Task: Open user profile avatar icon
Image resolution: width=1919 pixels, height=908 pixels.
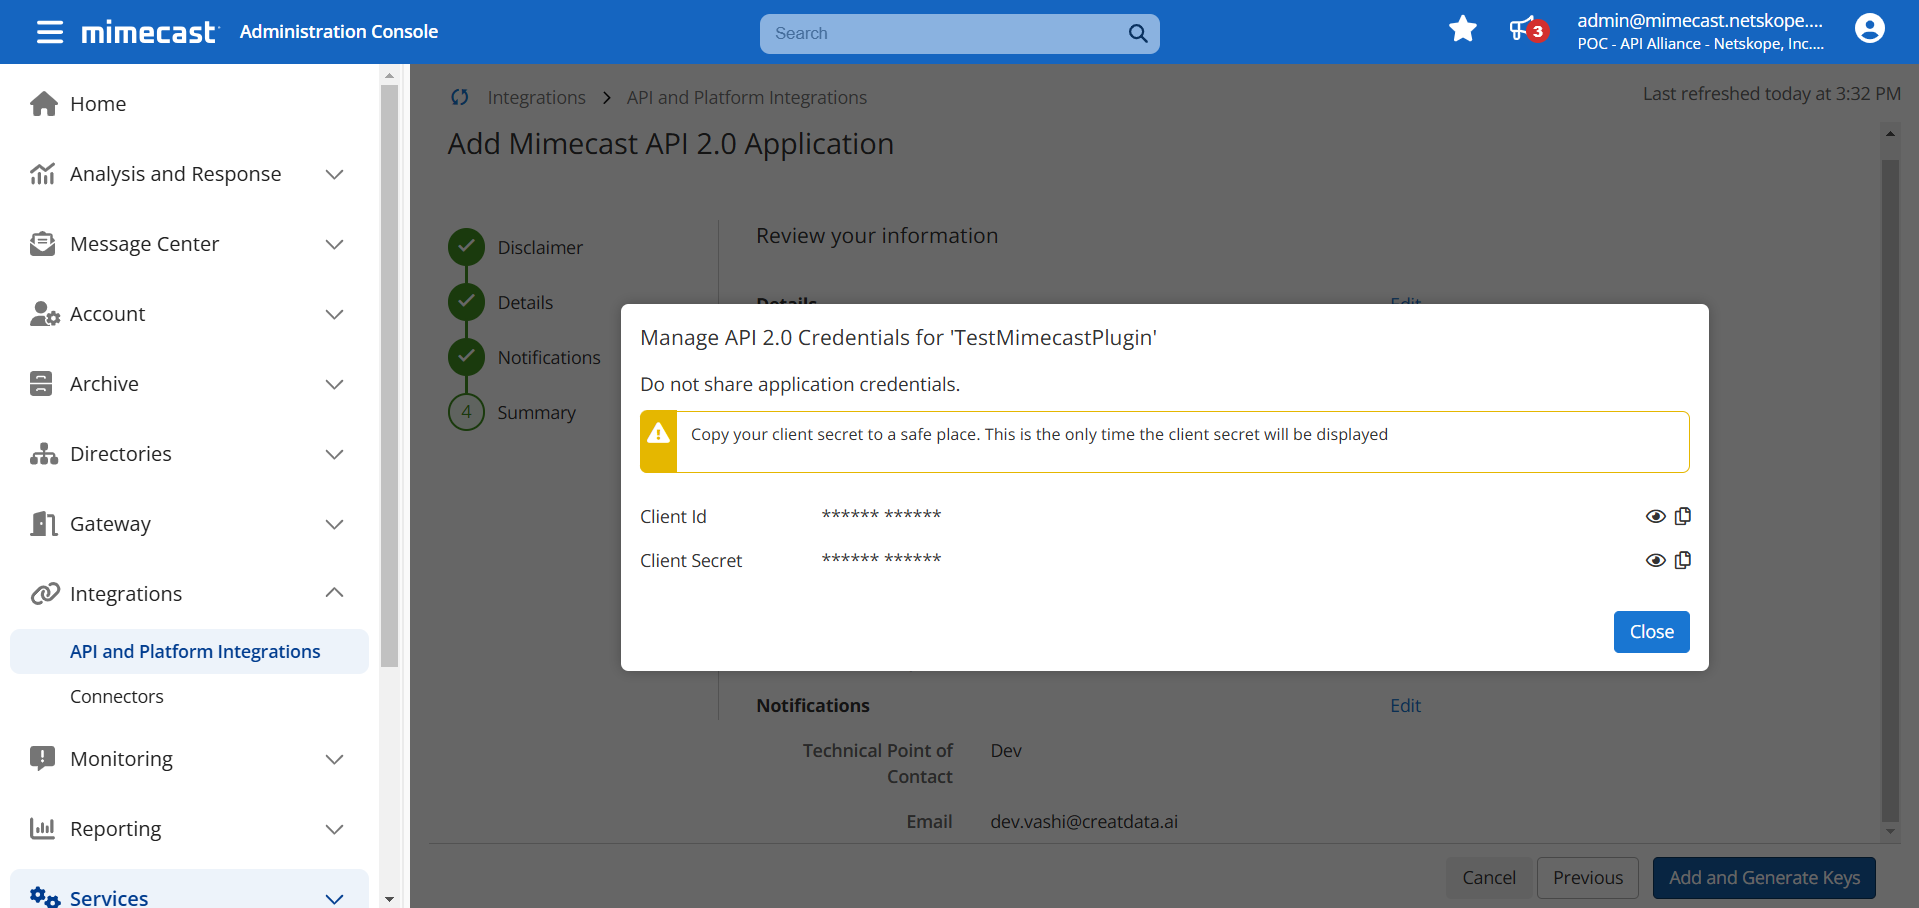Action: 1869,28
